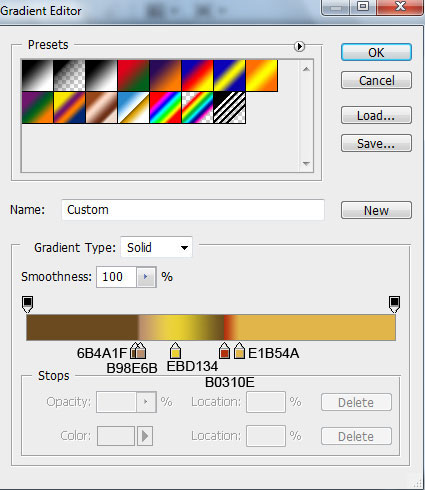Click the OK button
The image size is (425, 490).
point(376,52)
